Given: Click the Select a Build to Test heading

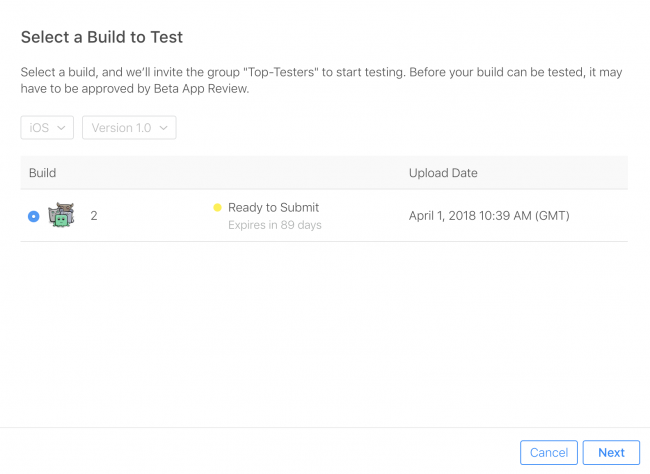Looking at the screenshot, I should click(x=102, y=38).
